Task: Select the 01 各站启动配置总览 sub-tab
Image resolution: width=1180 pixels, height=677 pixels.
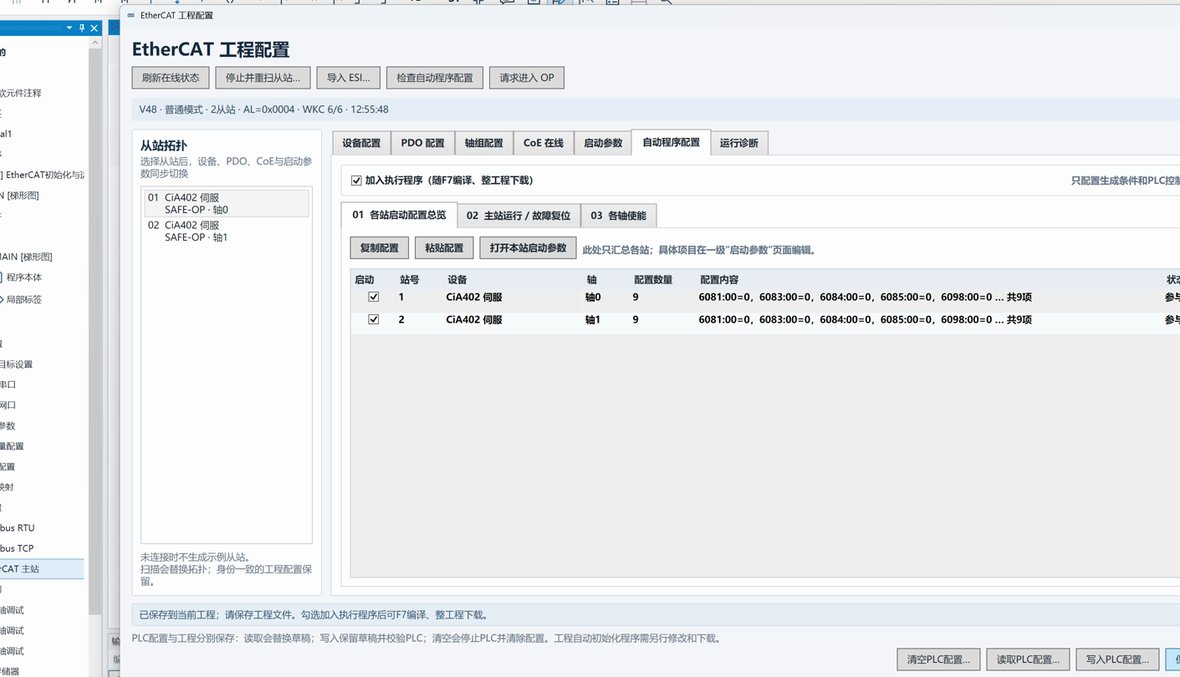Action: click(x=399, y=215)
